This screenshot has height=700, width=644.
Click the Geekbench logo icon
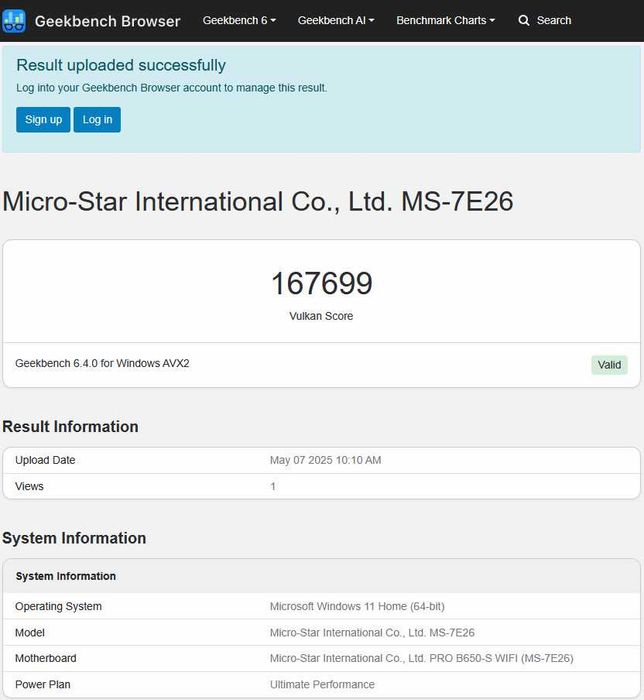click(14, 21)
